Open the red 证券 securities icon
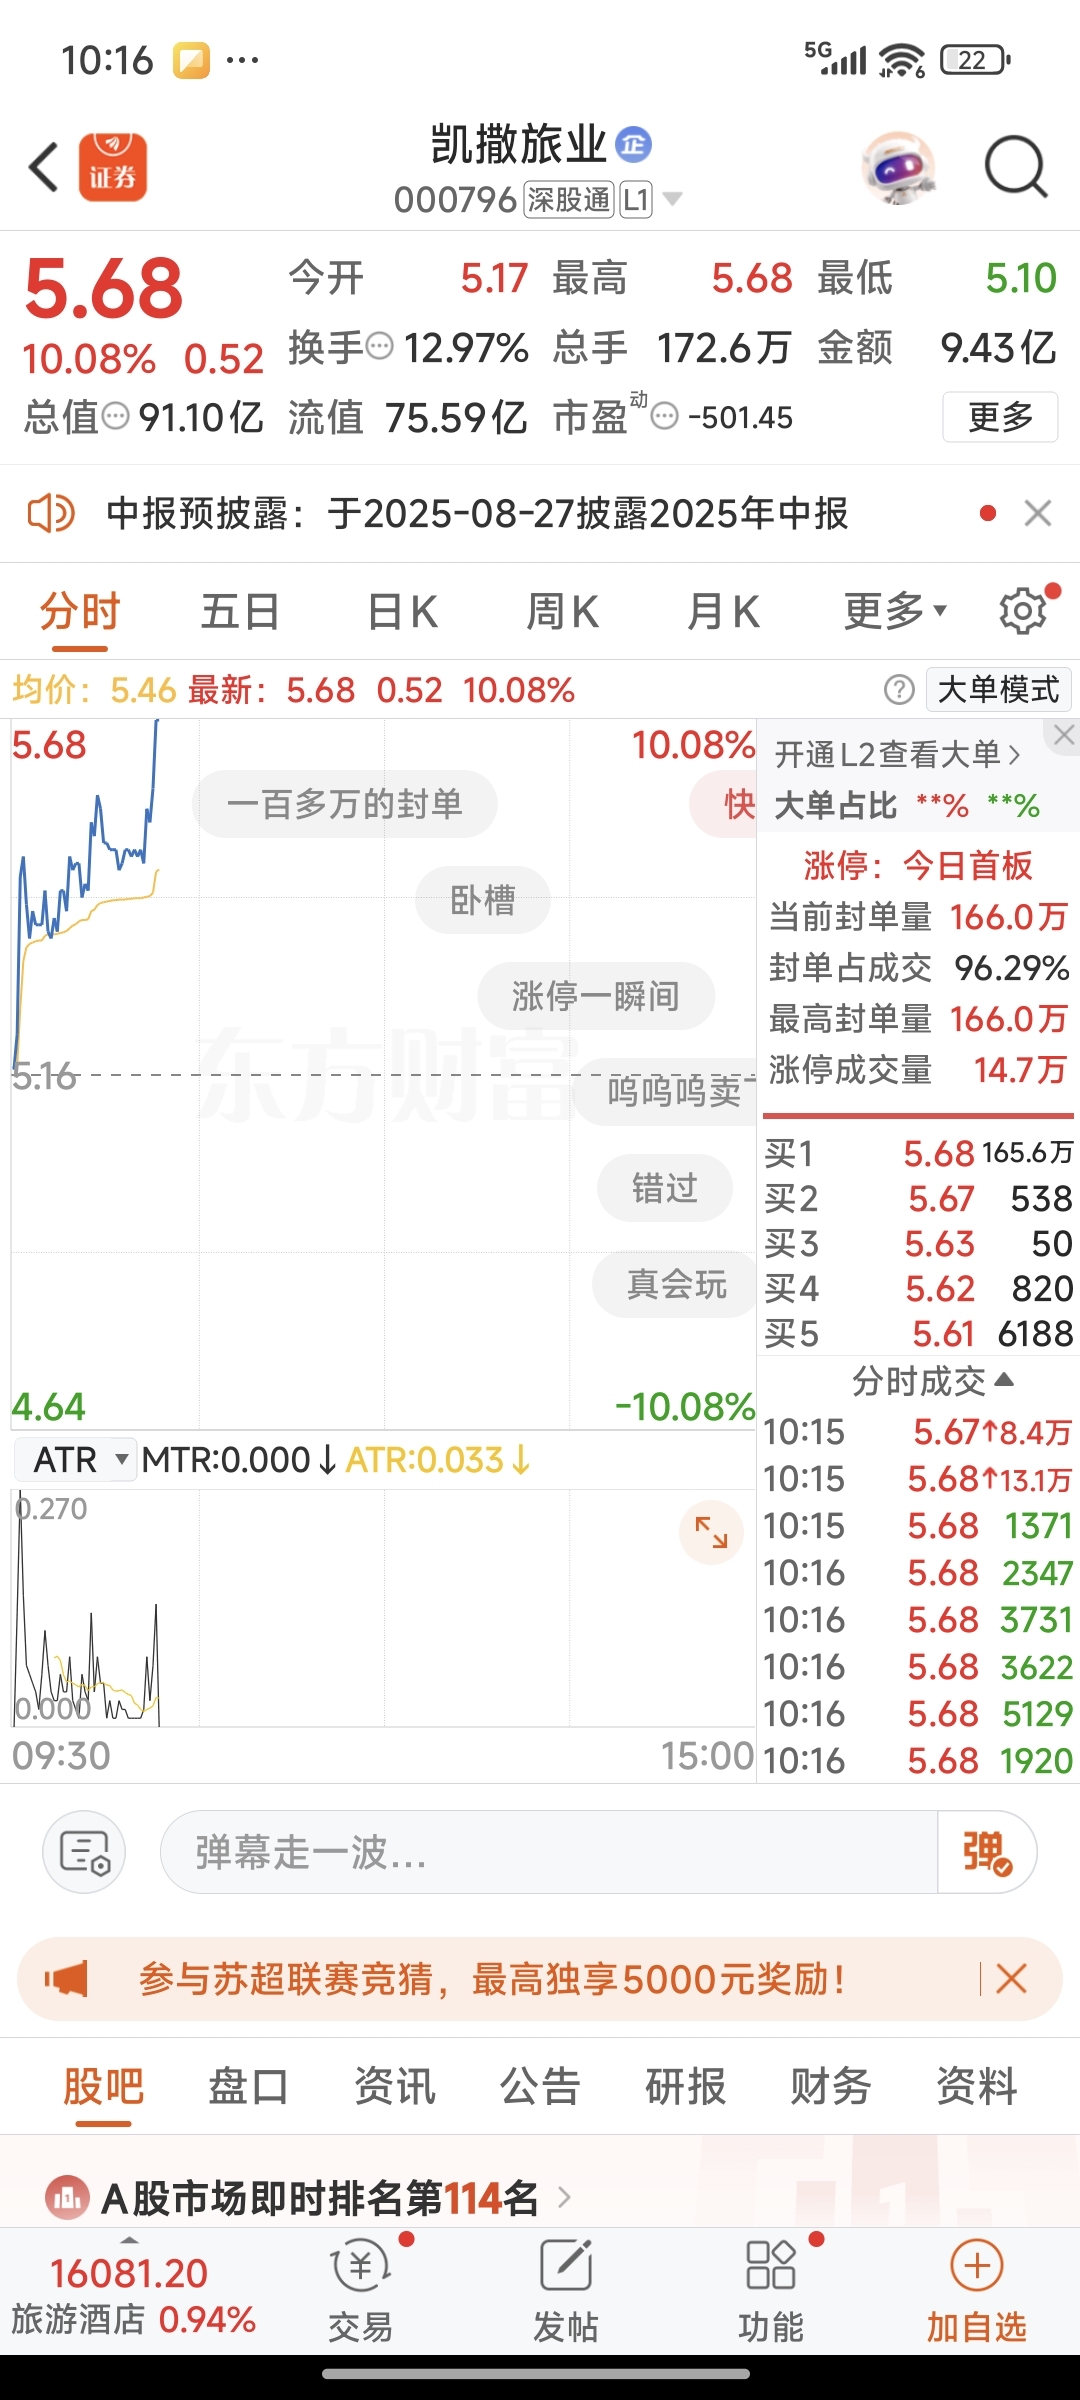The height and width of the screenshot is (2400, 1080). [x=113, y=167]
